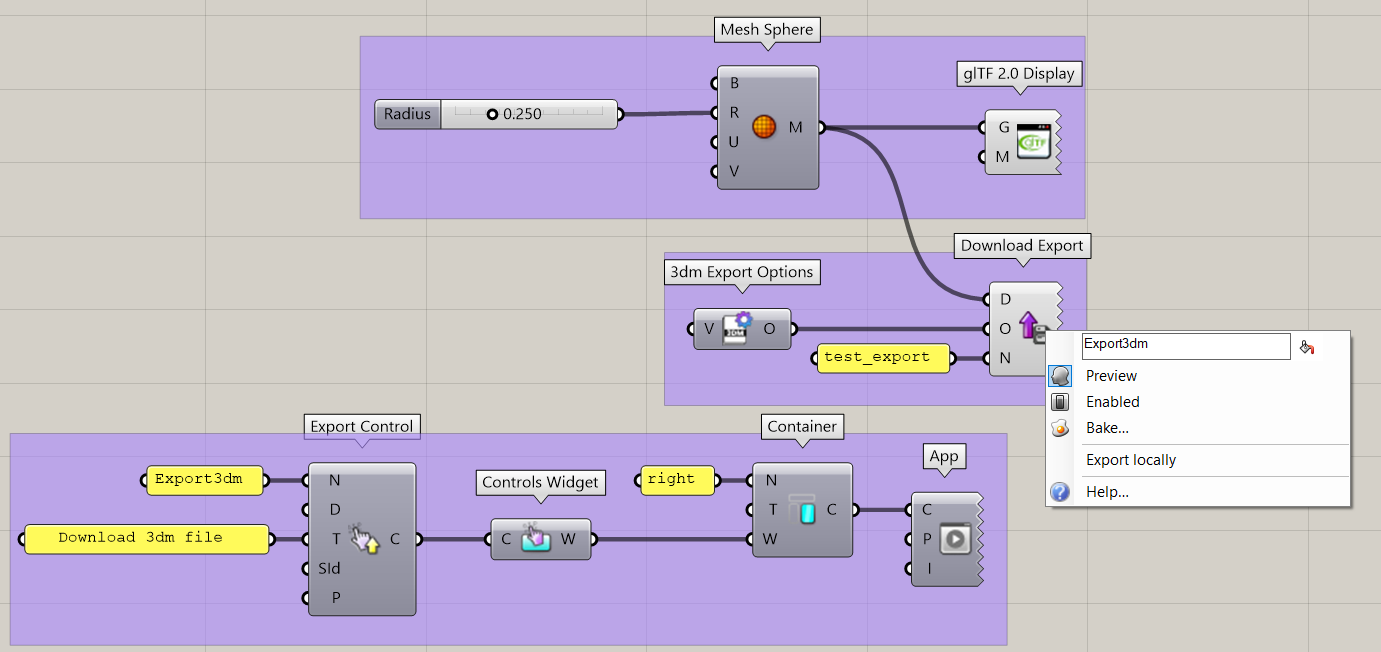Click the paint bucket icon beside the Export3dm field
Screen dimensions: 1381x652
pyautogui.click(x=1307, y=346)
